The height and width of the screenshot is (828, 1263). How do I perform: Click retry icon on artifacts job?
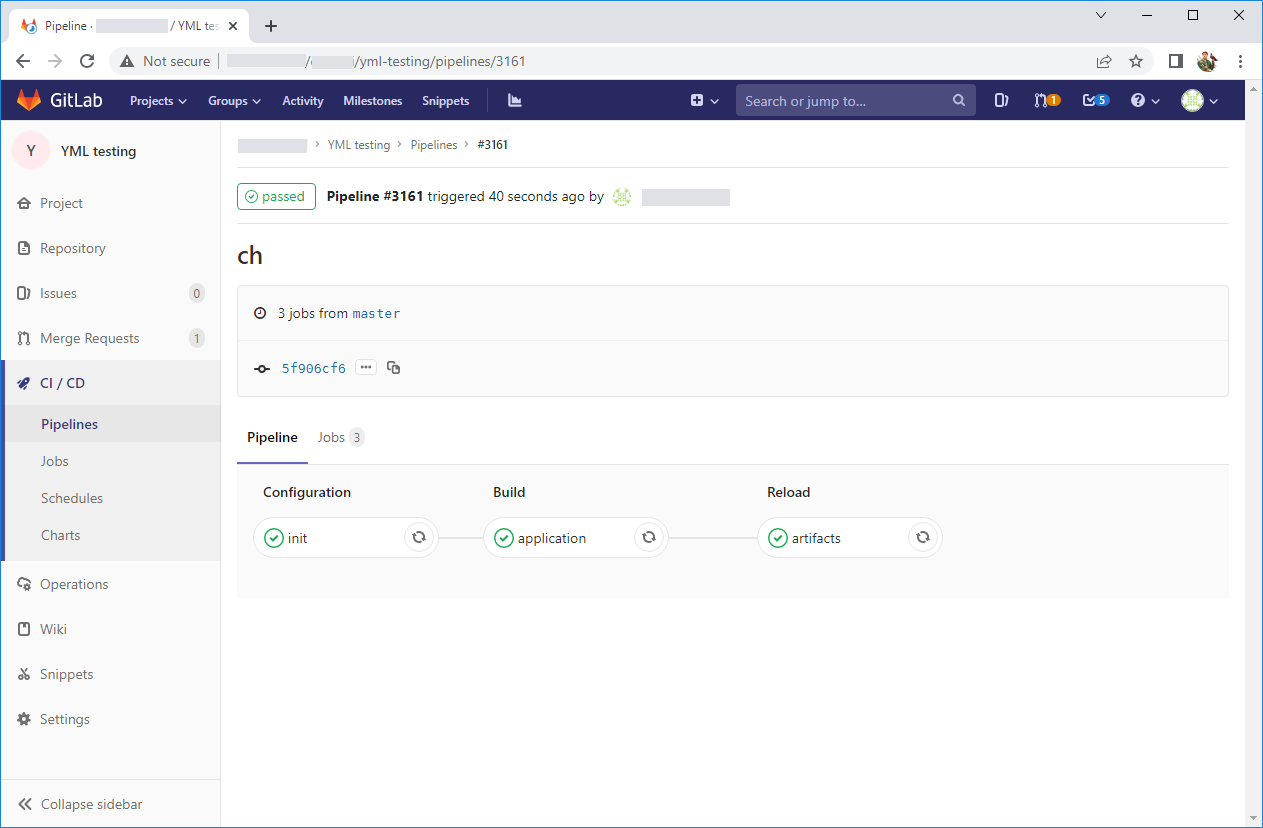click(x=923, y=538)
